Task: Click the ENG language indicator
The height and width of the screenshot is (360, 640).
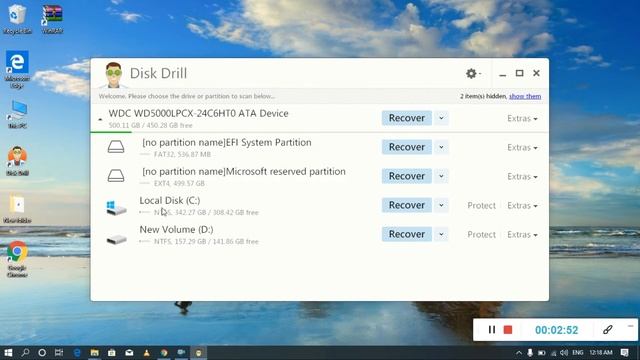Action: [578, 353]
